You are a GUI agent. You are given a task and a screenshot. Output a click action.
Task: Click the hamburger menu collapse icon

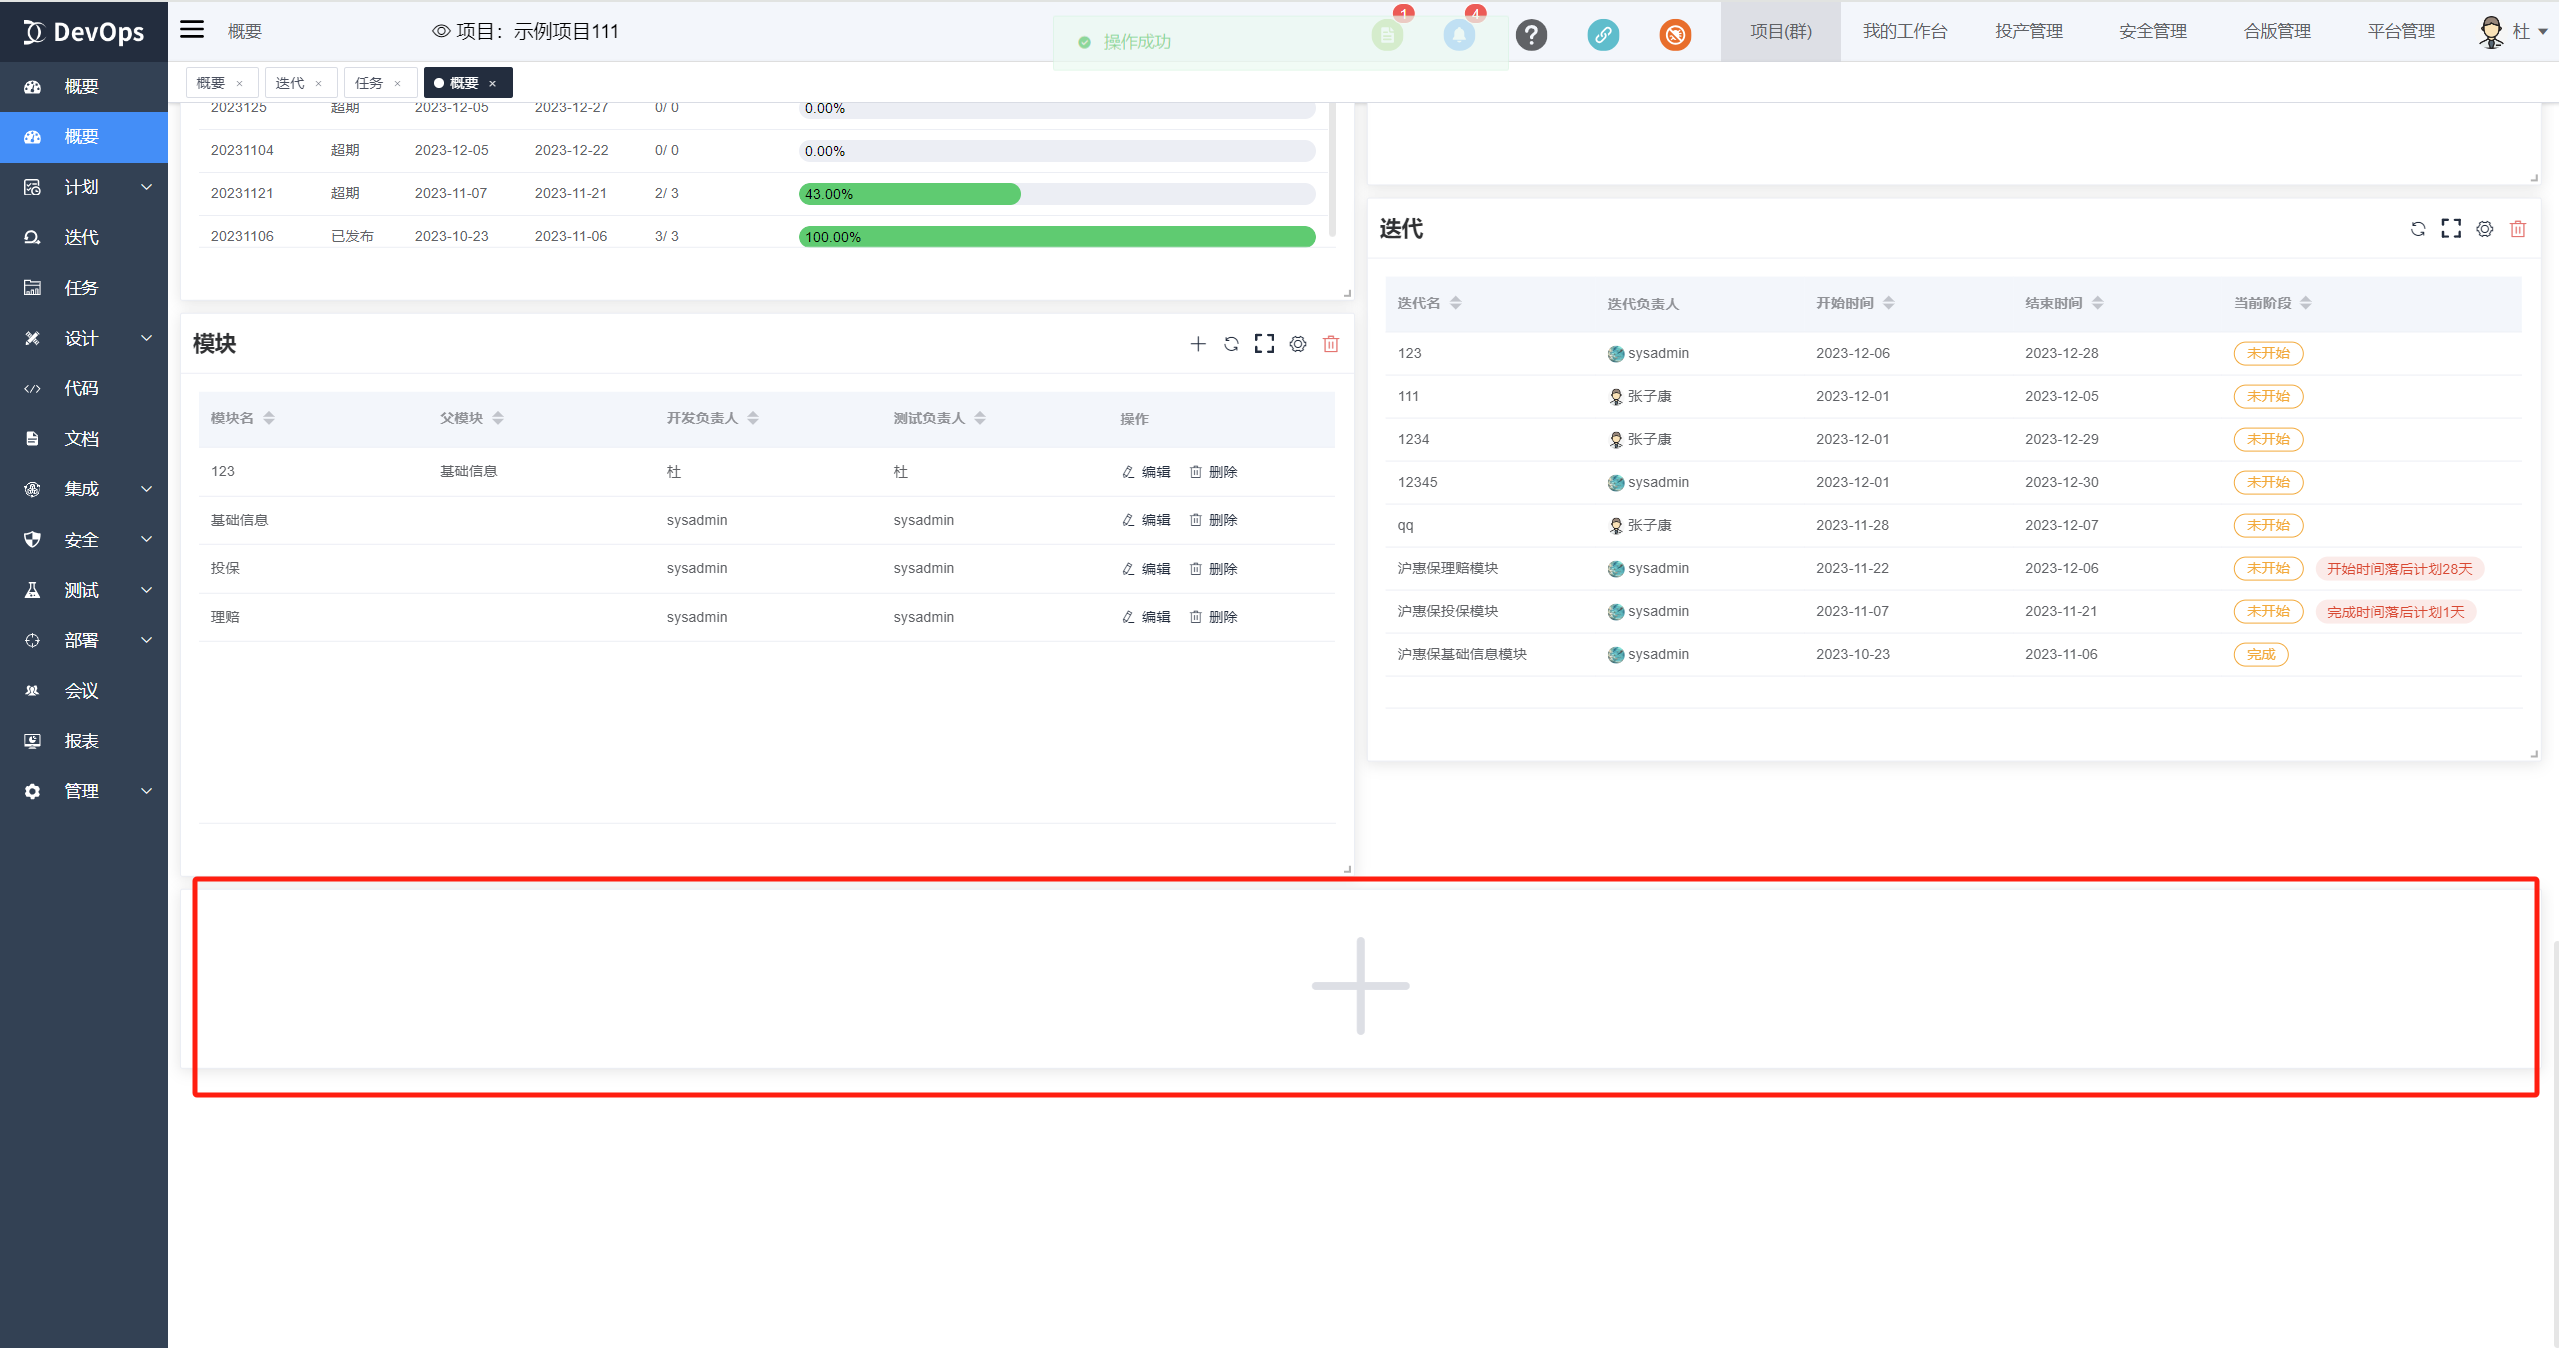click(192, 30)
